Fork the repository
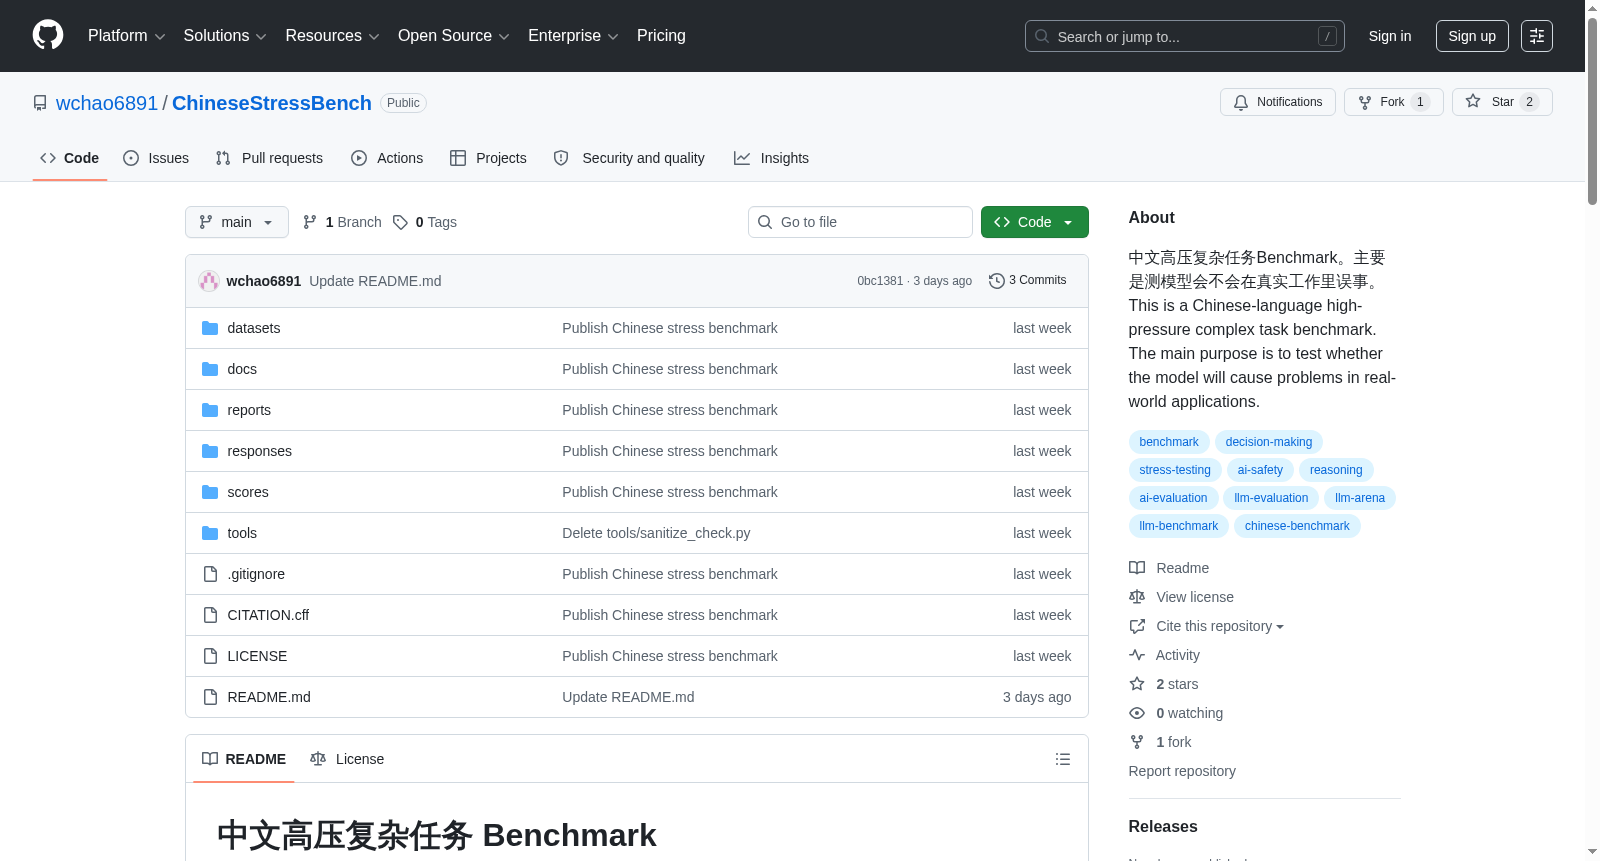 (1394, 102)
